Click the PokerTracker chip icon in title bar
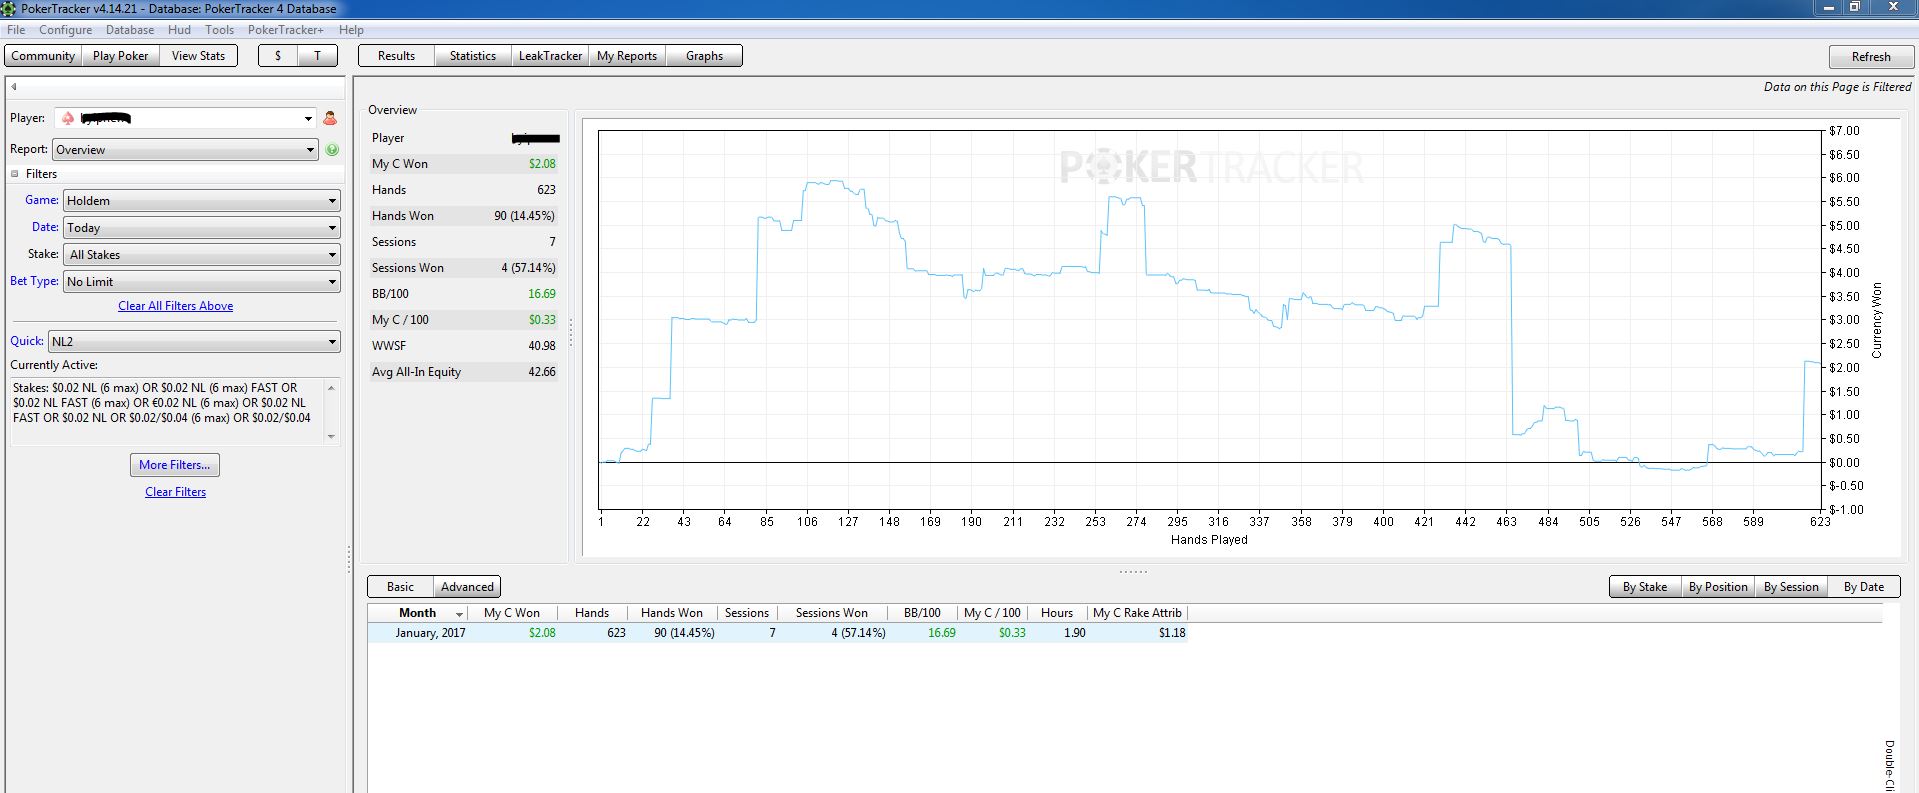 pos(8,8)
